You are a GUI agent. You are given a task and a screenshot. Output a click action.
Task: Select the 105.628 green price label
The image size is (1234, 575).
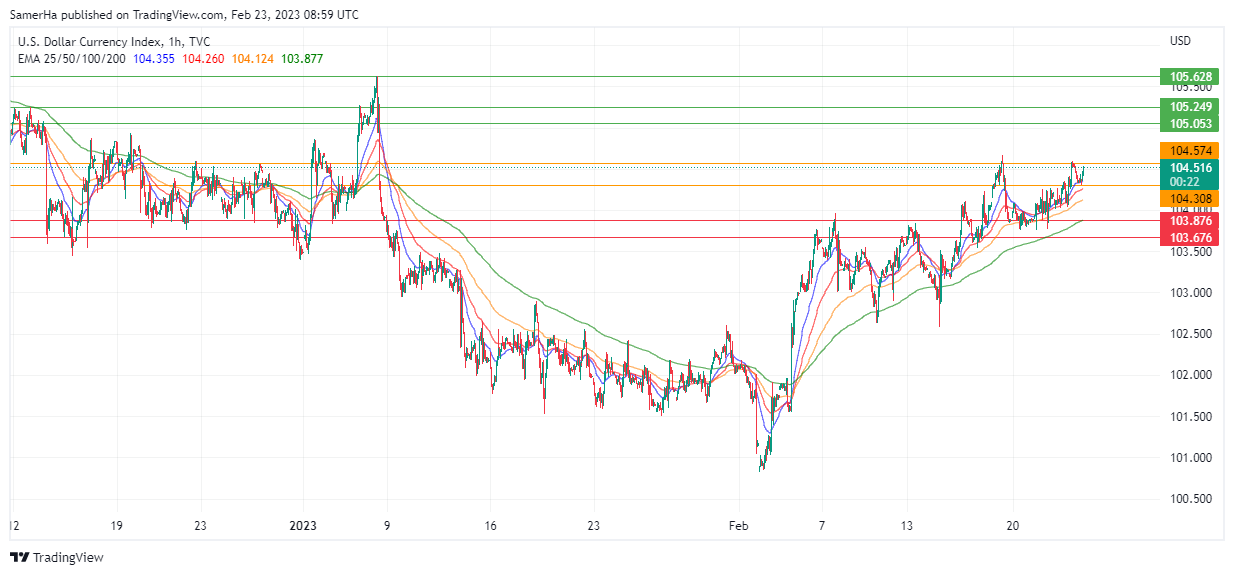(x=1191, y=77)
